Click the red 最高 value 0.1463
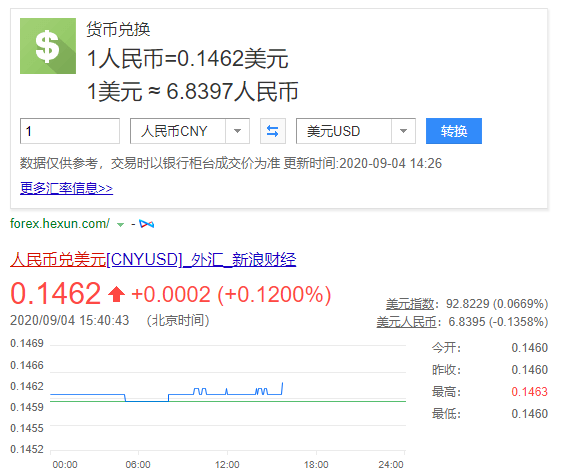Viewport: 574px width, 476px height. click(529, 392)
